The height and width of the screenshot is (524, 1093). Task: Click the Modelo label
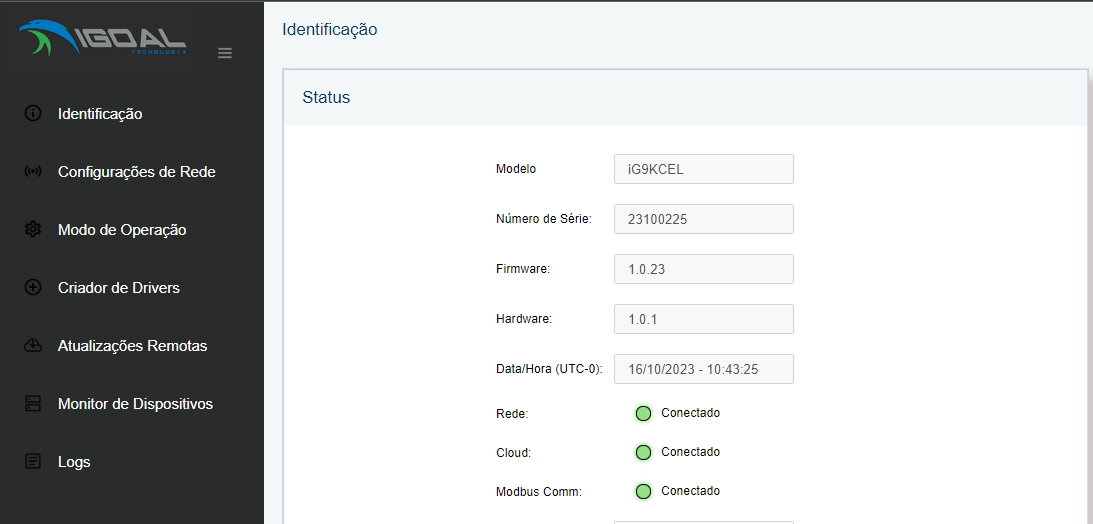(x=516, y=169)
